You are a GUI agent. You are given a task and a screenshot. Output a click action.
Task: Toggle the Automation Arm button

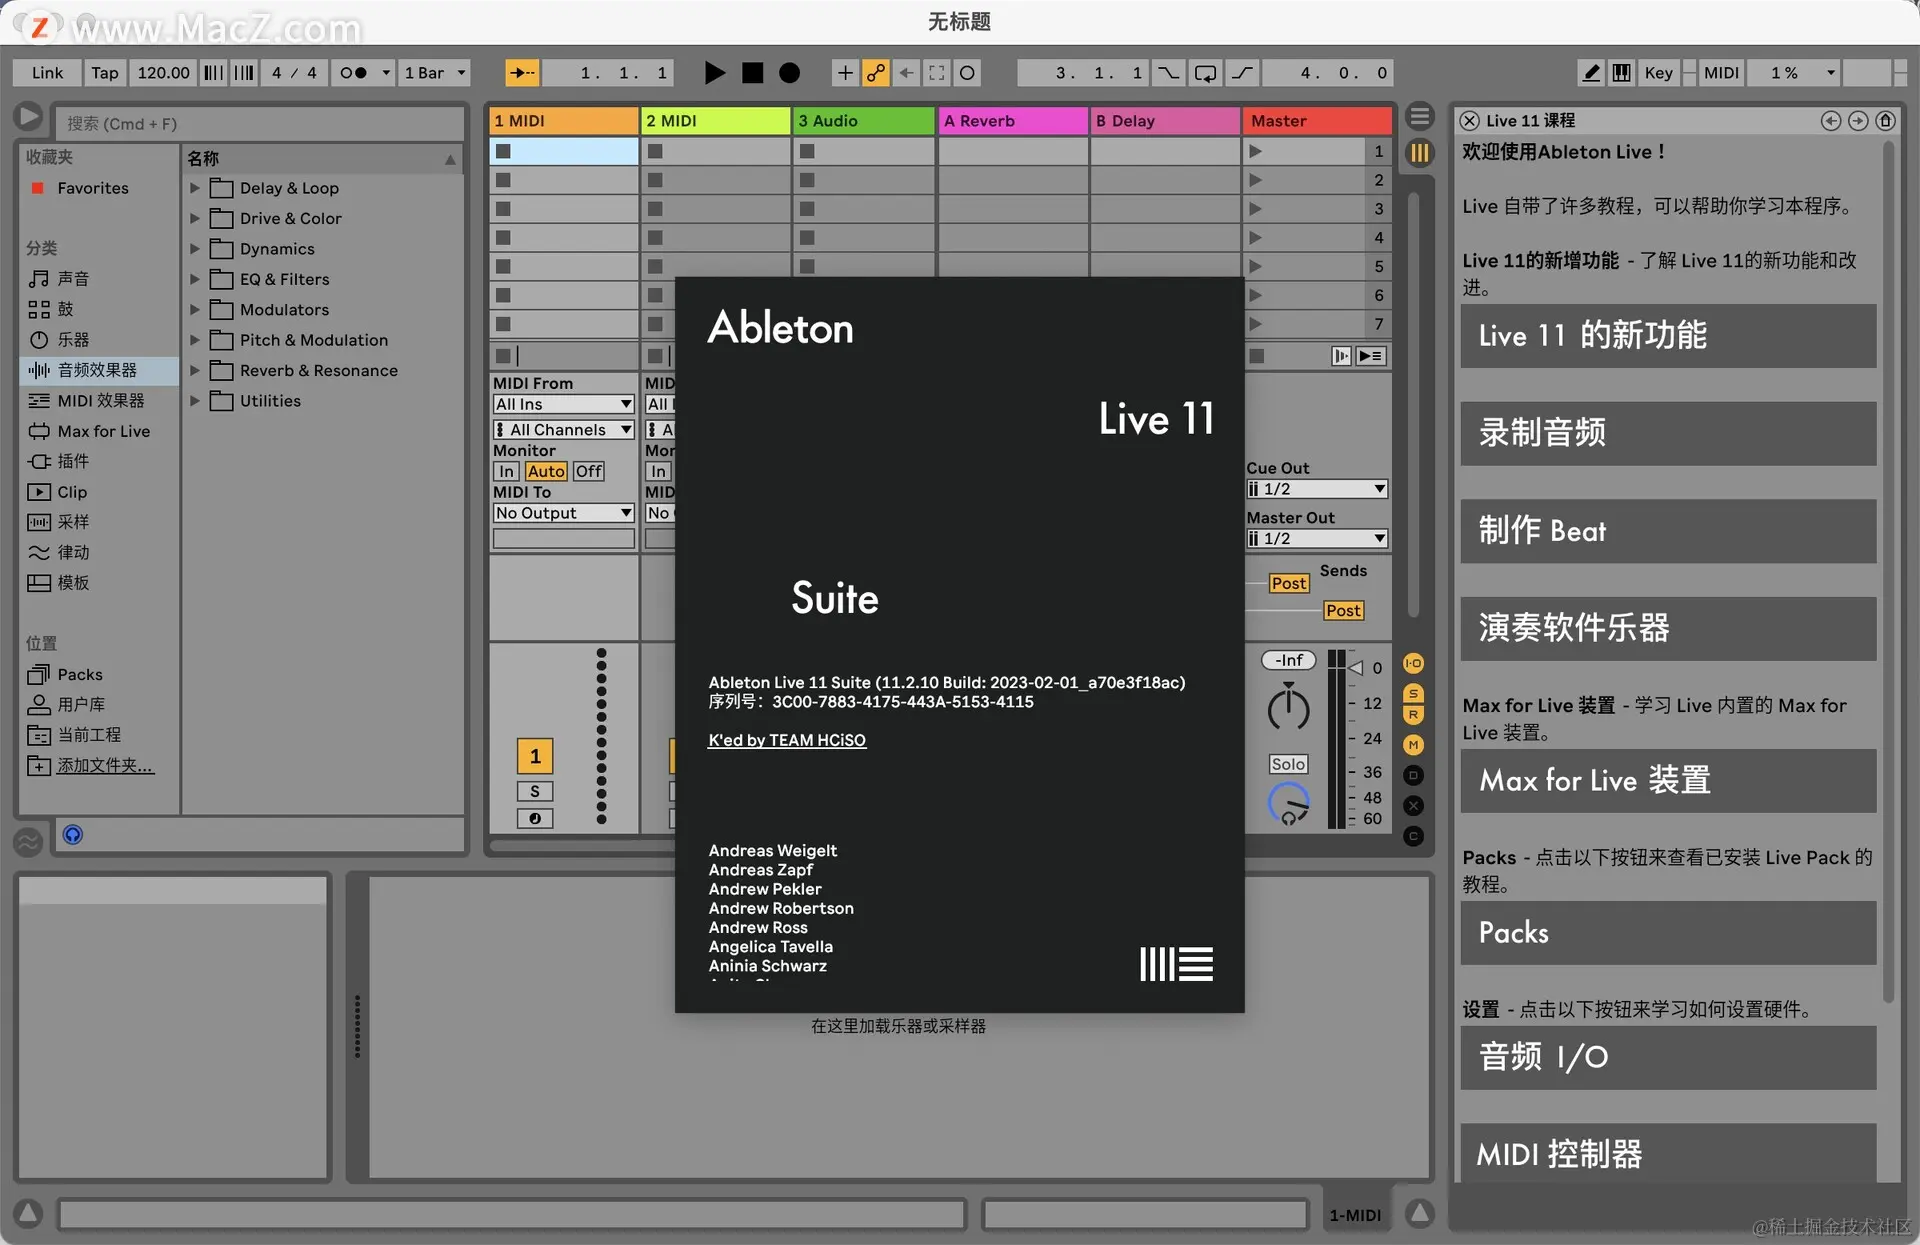(x=876, y=73)
